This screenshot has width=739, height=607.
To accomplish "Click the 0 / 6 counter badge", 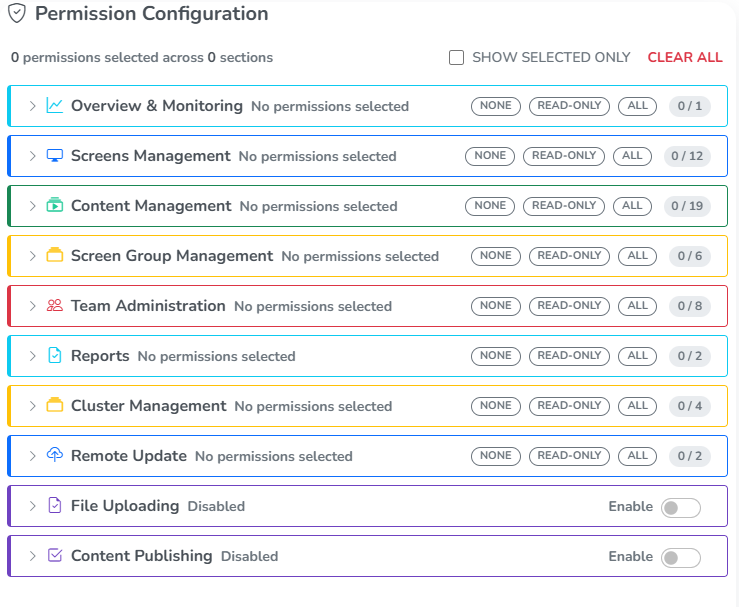I will pos(690,256).
